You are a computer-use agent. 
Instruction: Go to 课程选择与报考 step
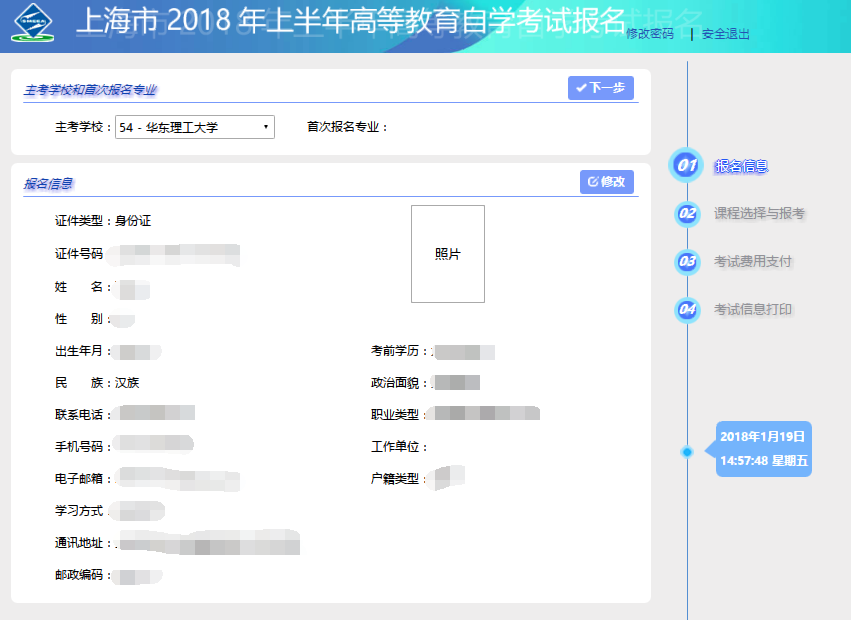point(759,213)
